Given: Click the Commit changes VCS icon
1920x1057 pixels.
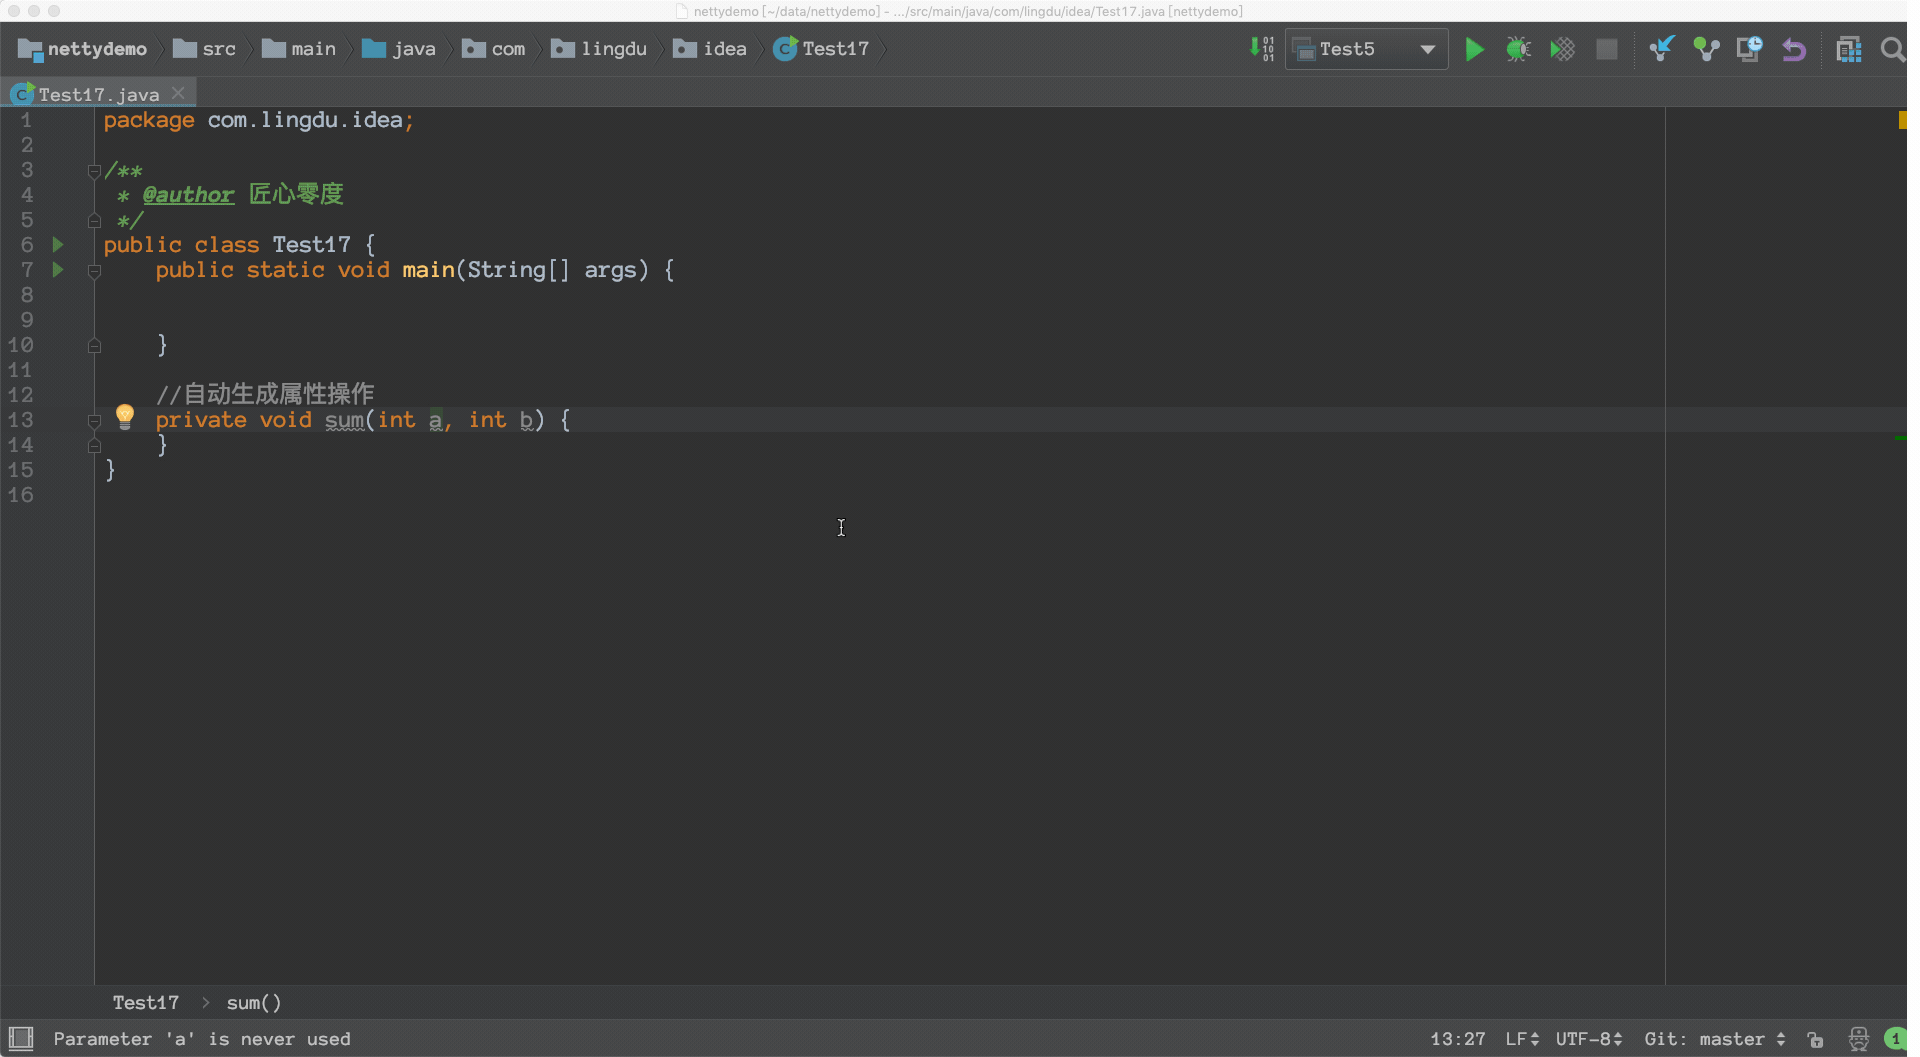Looking at the screenshot, I should click(1706, 49).
